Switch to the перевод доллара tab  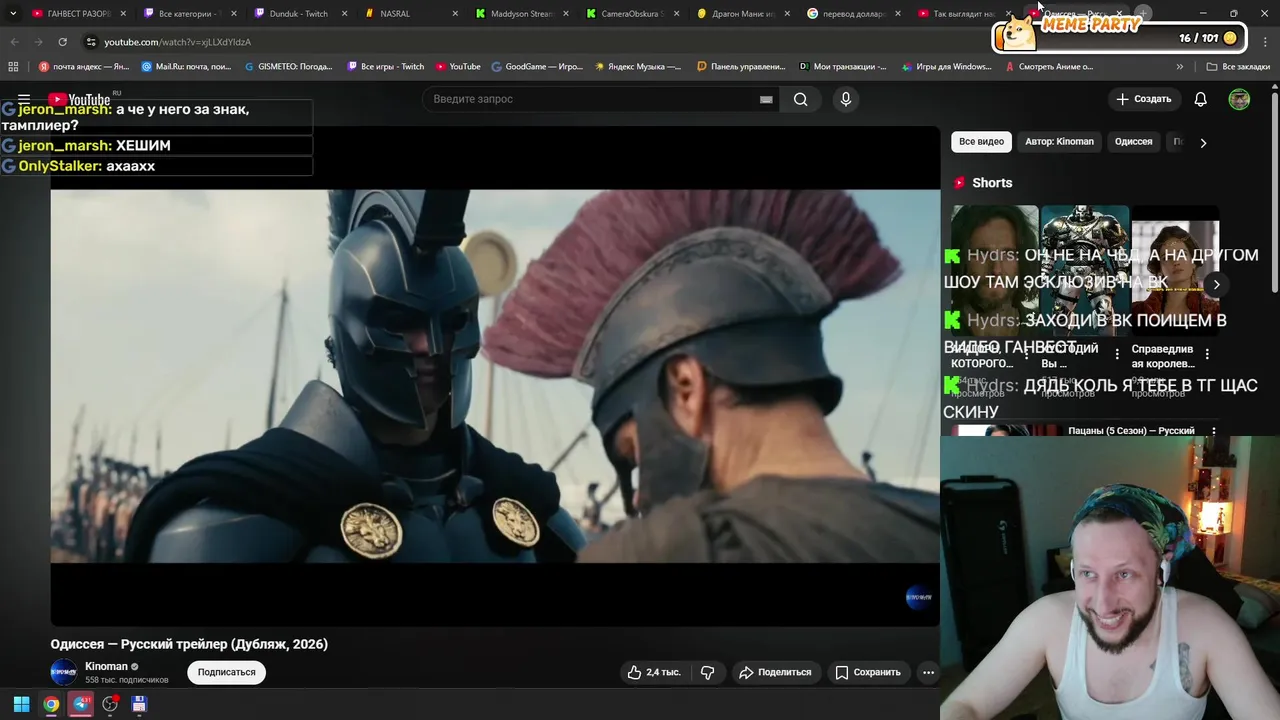(853, 13)
